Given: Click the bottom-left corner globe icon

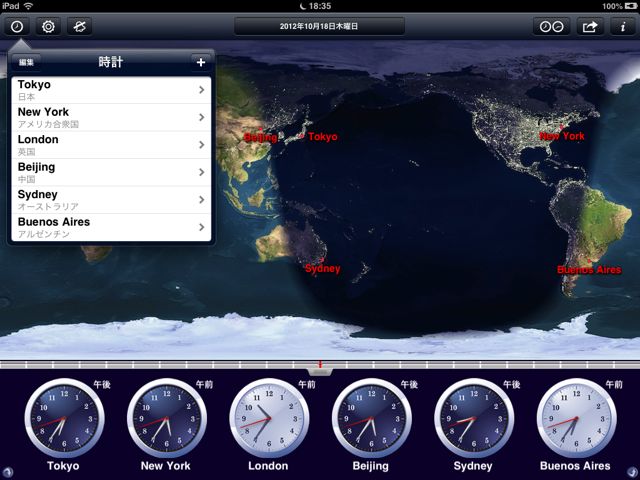Looking at the screenshot, I should [x=7, y=472].
